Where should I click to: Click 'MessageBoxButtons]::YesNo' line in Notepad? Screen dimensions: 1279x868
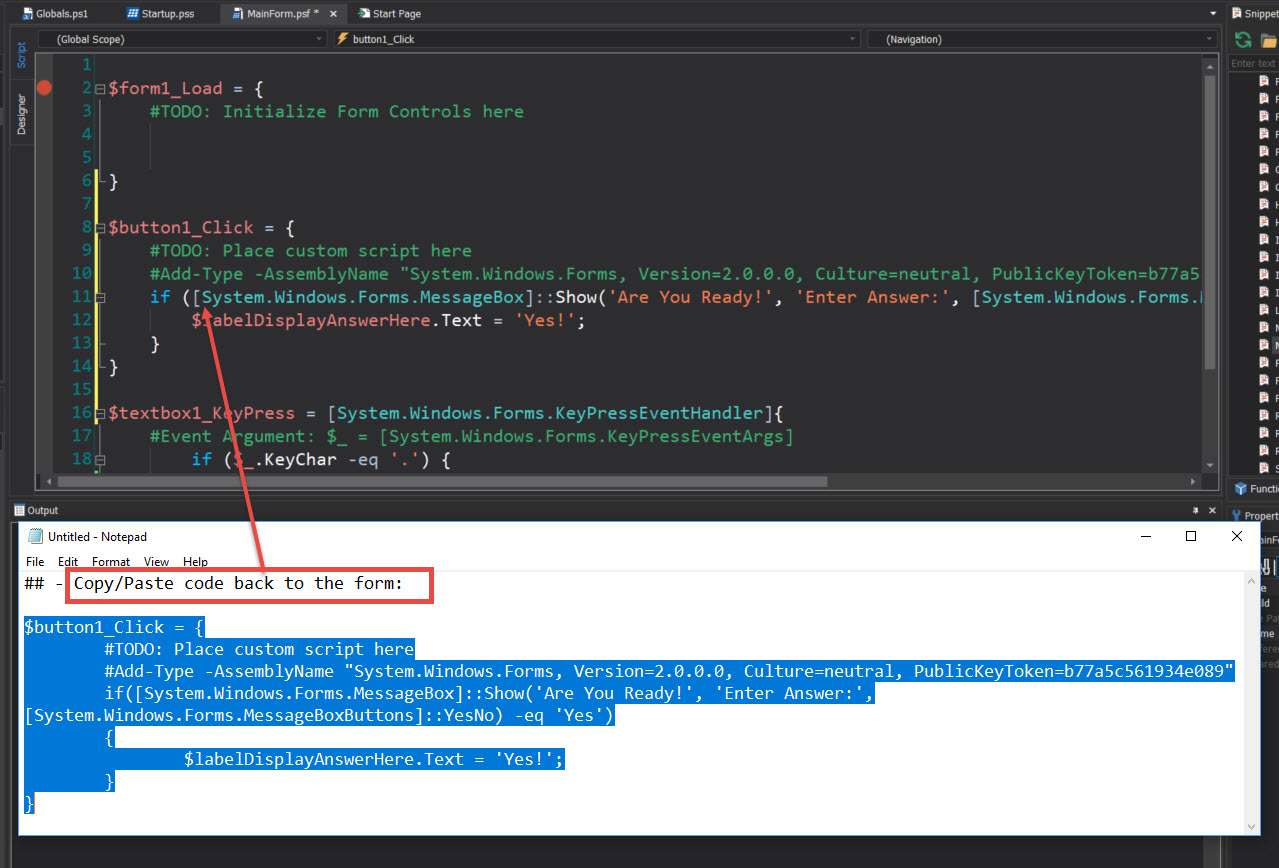point(320,716)
